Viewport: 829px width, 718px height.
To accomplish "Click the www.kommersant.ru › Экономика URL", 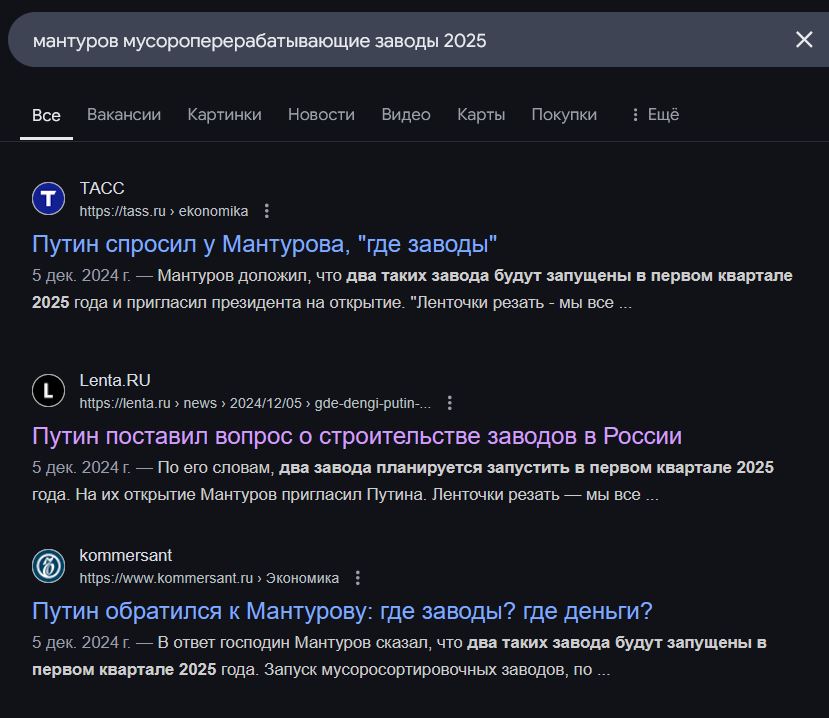I will pyautogui.click(x=209, y=578).
